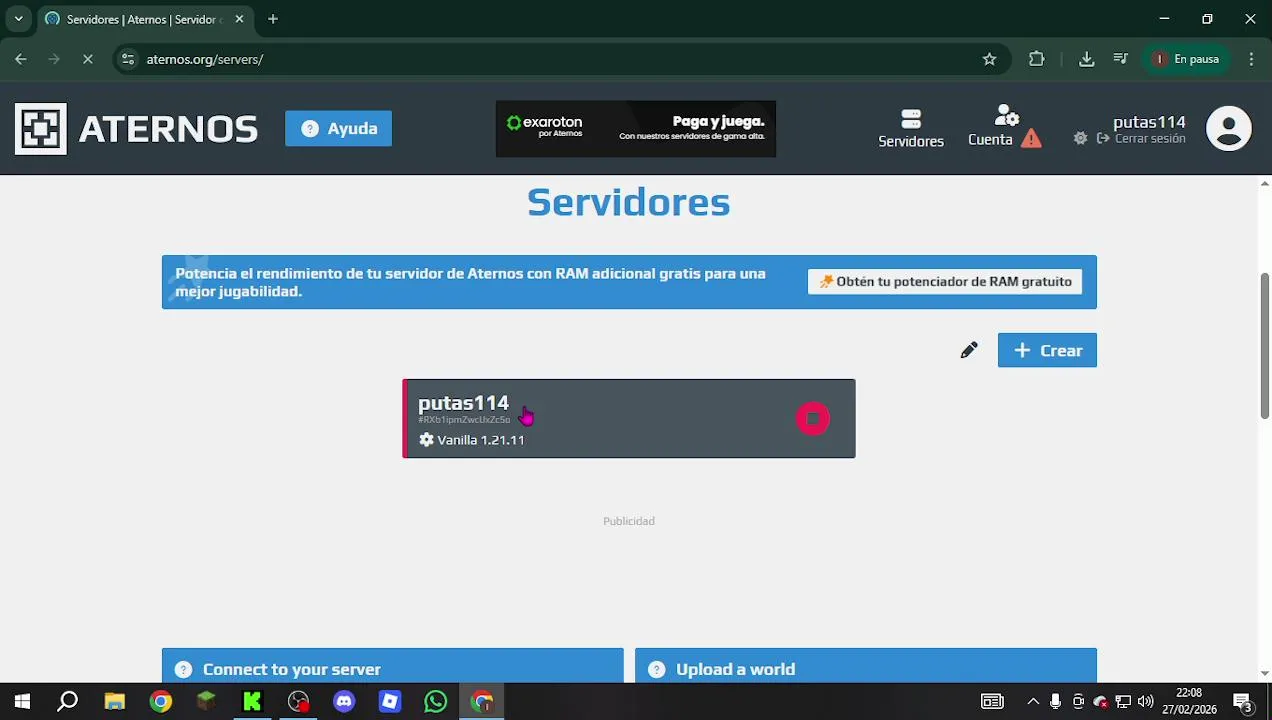Click the red warning triangle near Cuenta
The height and width of the screenshot is (720, 1272).
pos(1031,139)
